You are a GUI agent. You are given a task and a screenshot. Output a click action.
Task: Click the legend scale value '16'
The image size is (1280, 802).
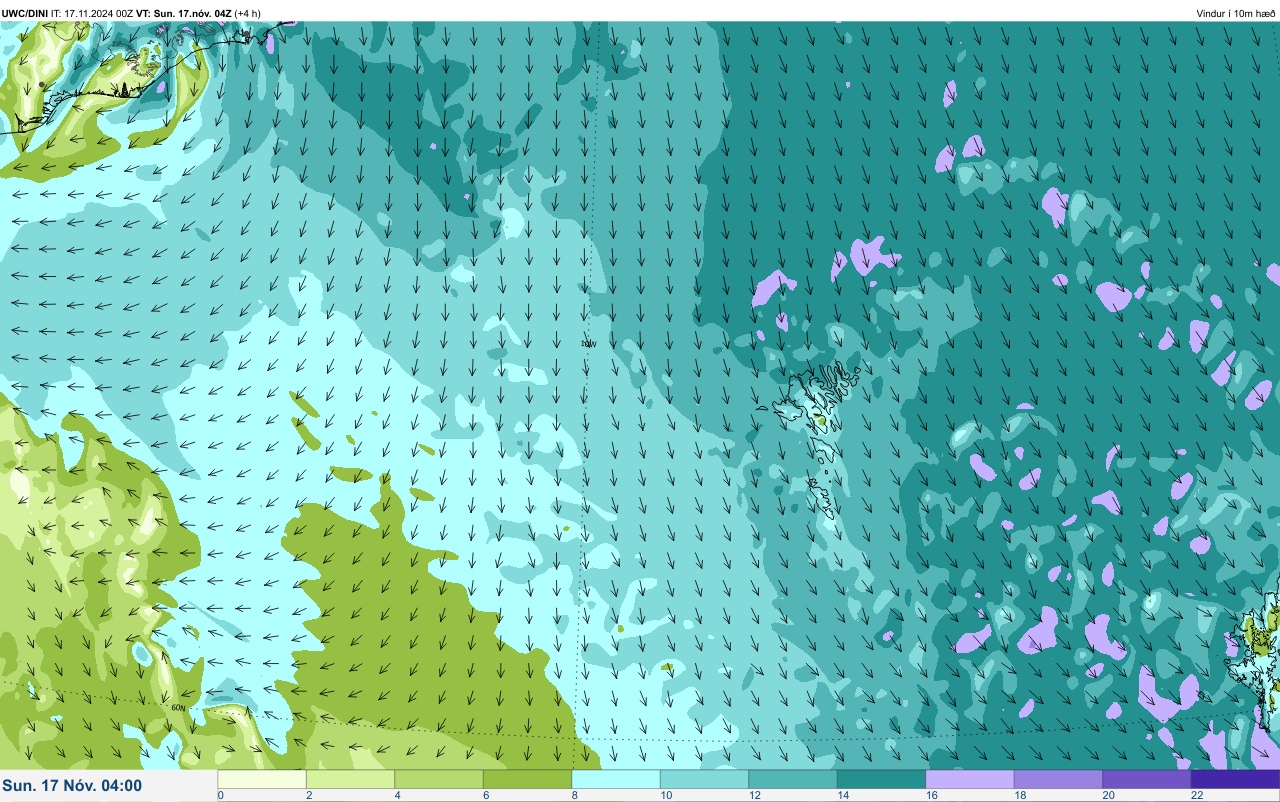931,795
